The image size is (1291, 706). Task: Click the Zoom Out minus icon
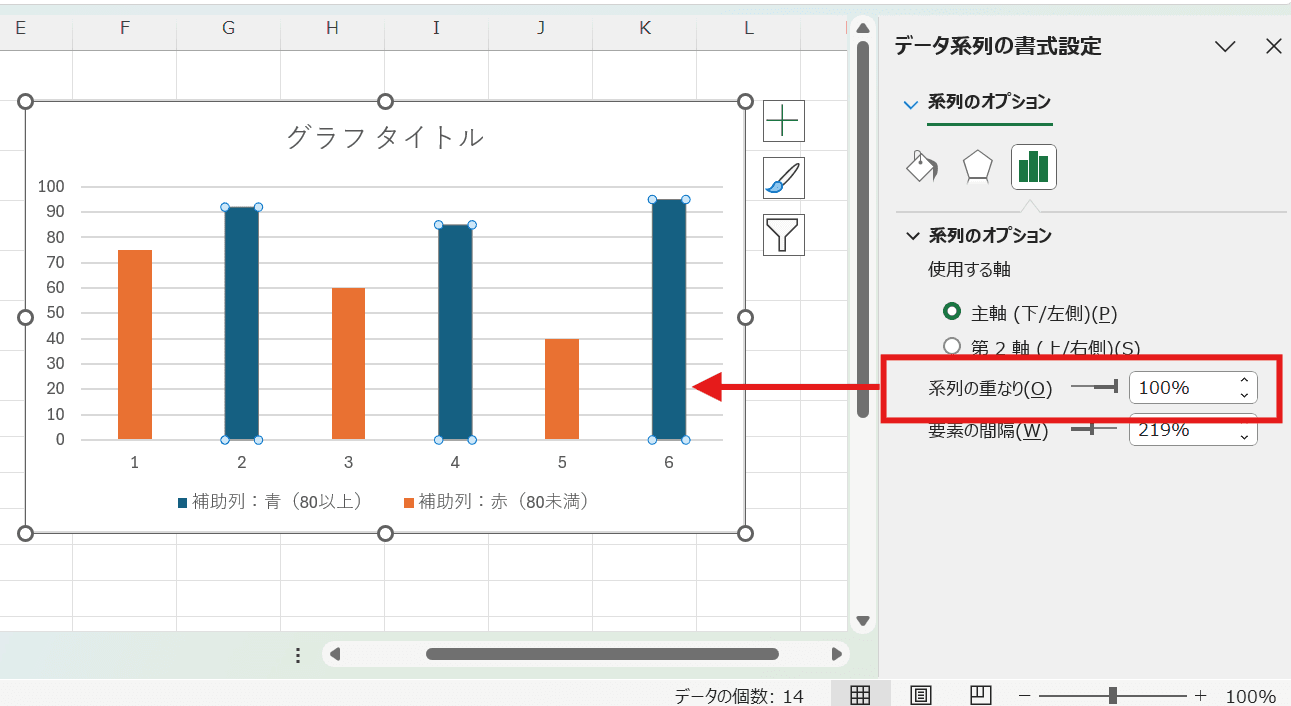click(x=1025, y=694)
